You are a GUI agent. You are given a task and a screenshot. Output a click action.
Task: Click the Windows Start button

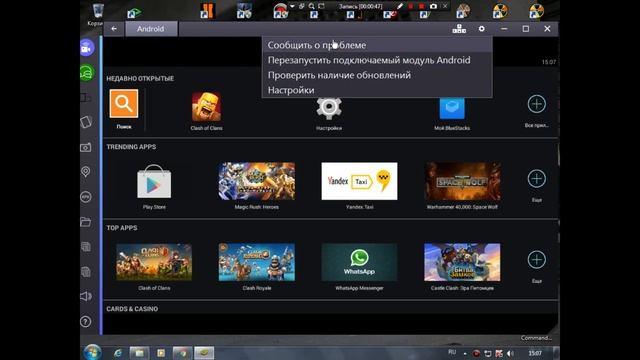pyautogui.click(x=93, y=353)
